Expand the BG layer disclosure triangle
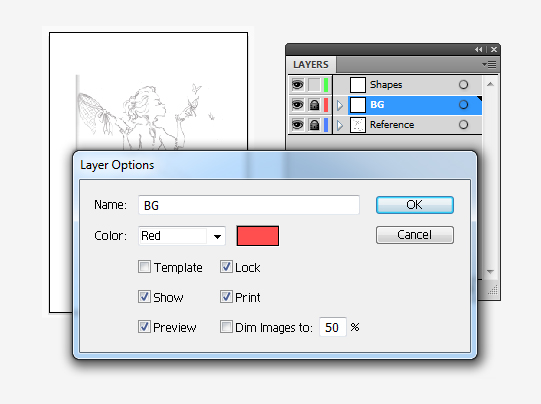Image resolution: width=541 pixels, height=404 pixels. [x=340, y=105]
